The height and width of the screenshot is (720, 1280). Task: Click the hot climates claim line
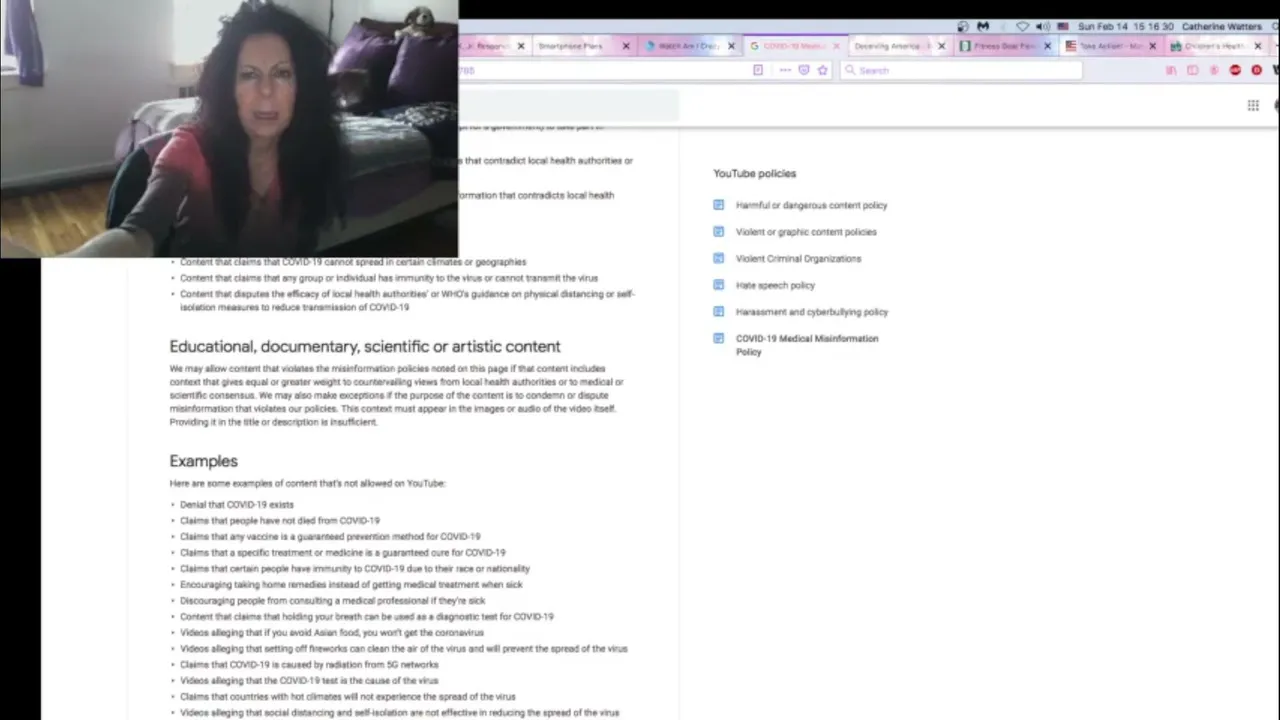coord(348,697)
